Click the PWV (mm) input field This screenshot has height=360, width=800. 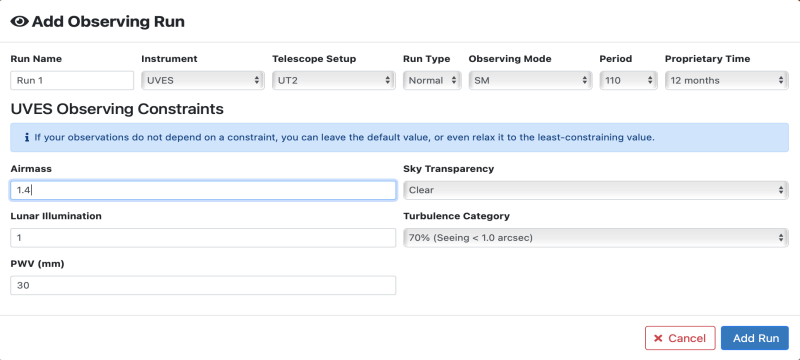203,286
